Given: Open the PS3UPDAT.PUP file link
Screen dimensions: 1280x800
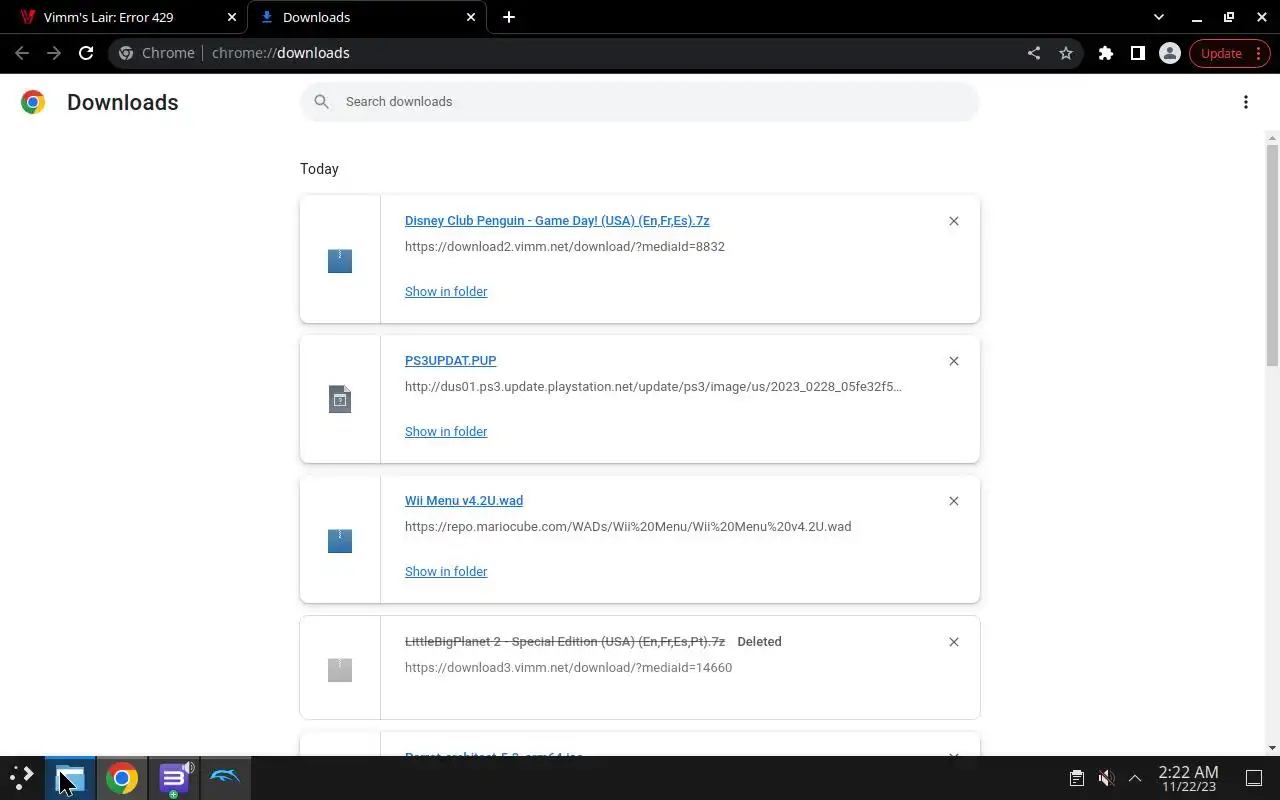Looking at the screenshot, I should [450, 360].
